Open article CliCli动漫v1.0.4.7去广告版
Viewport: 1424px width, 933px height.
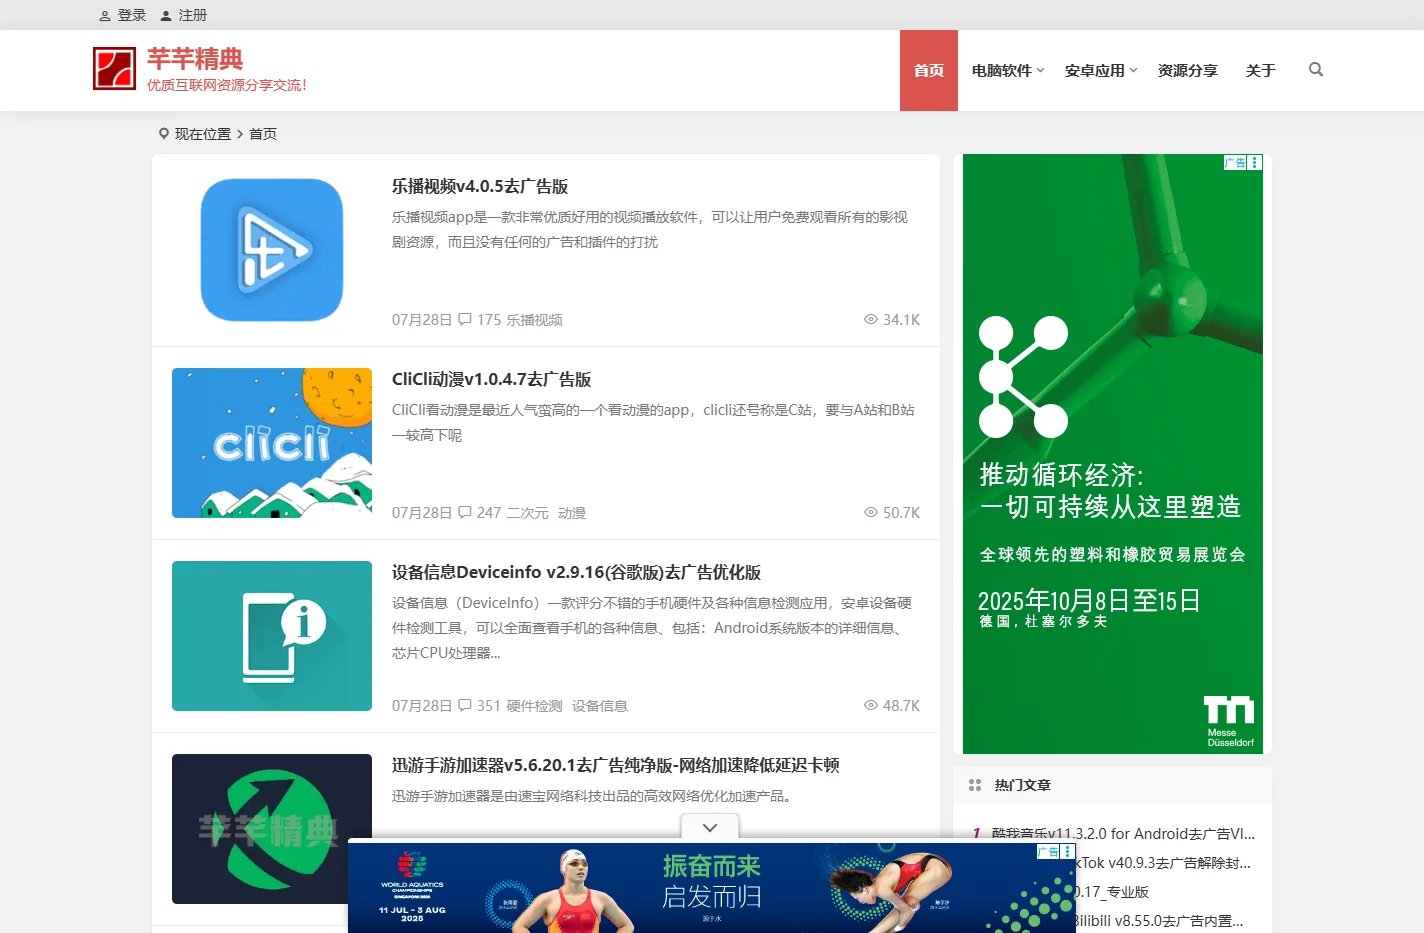(x=491, y=379)
